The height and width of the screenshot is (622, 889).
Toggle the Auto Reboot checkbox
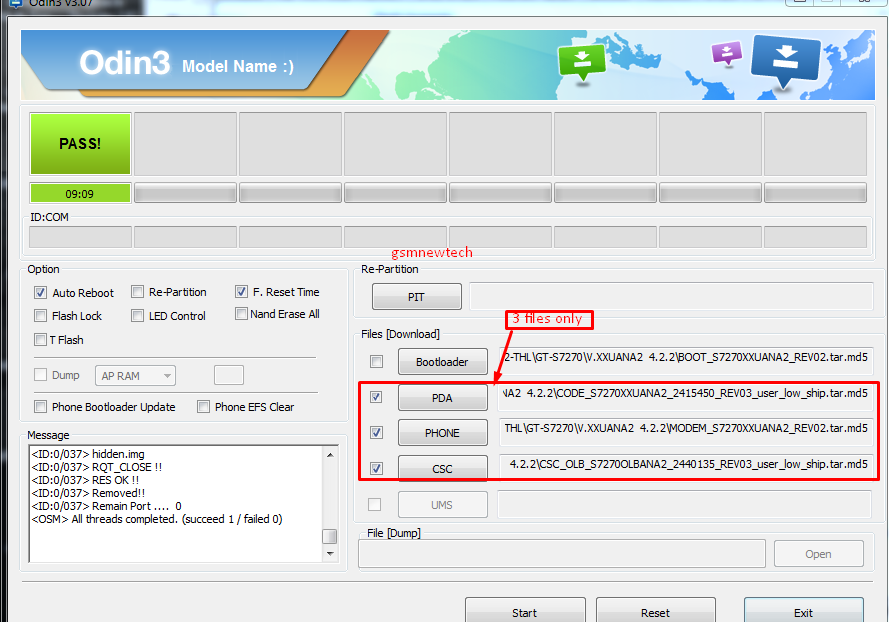[40, 293]
